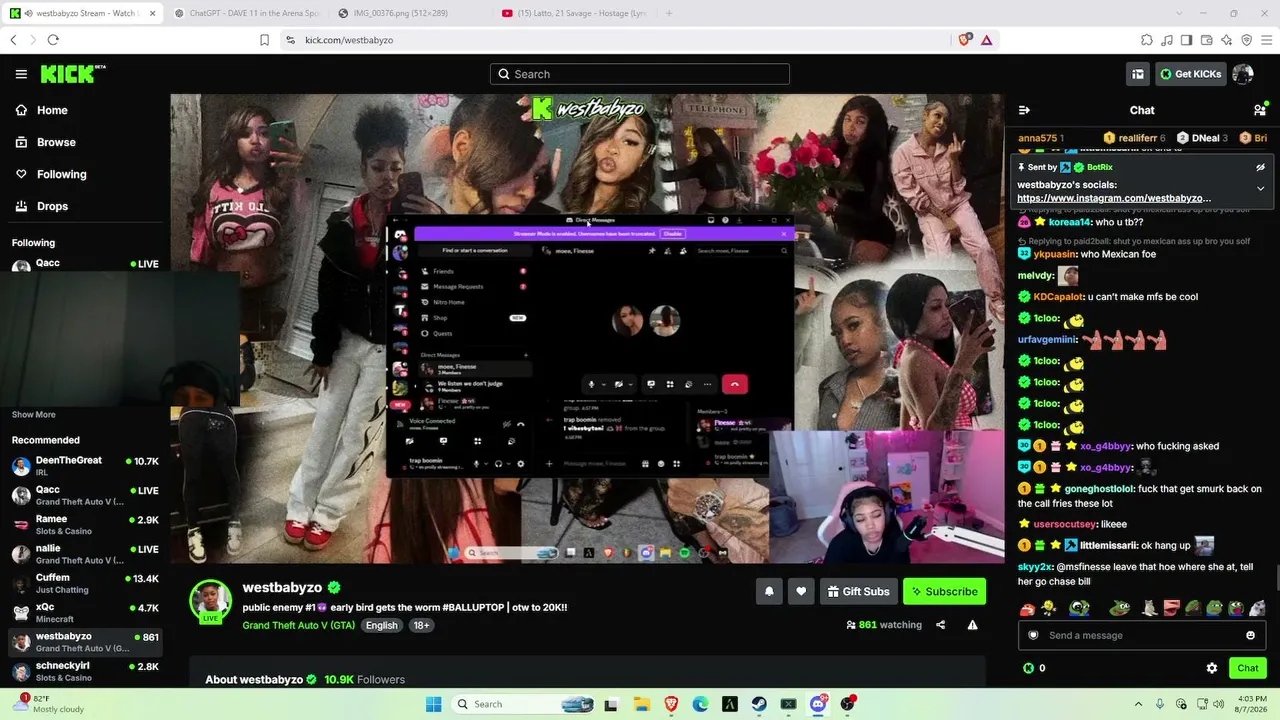Click the English language tag

[x=381, y=625]
